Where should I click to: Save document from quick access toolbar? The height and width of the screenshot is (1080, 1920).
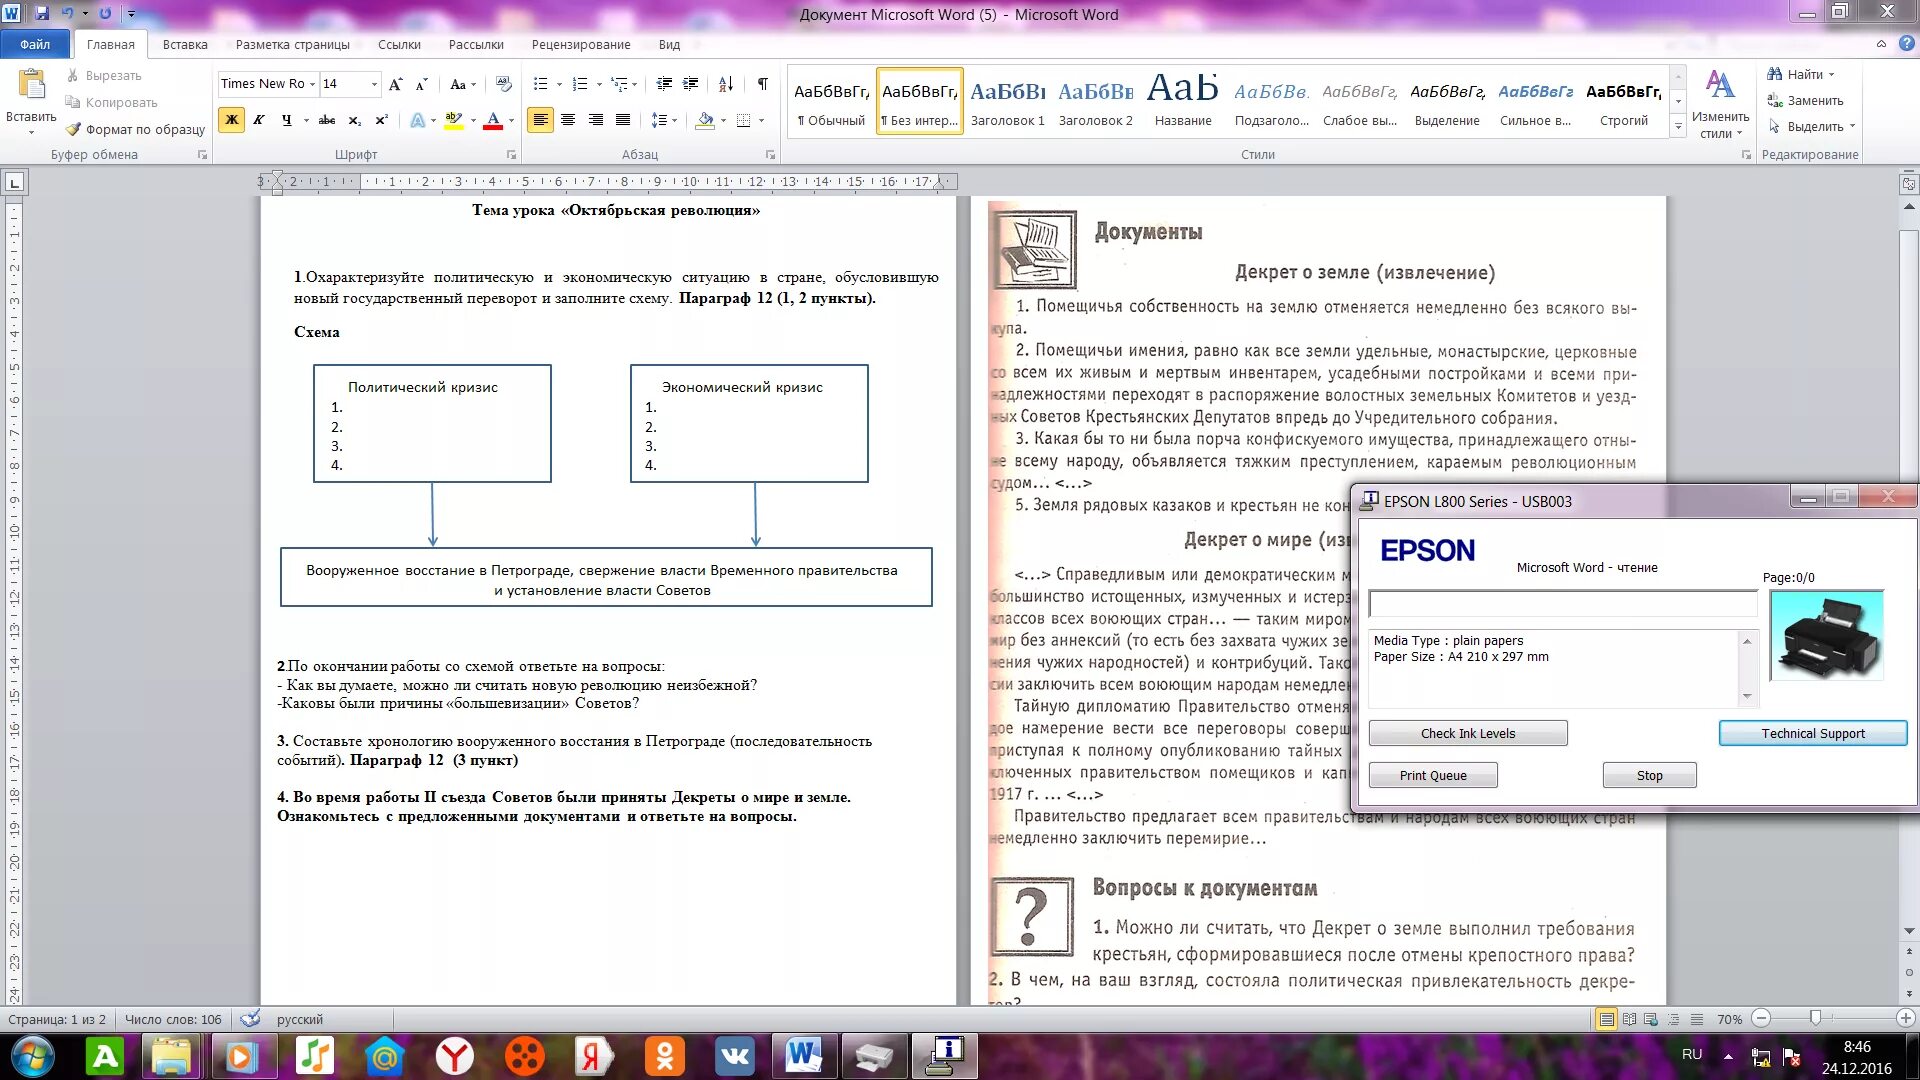point(42,13)
